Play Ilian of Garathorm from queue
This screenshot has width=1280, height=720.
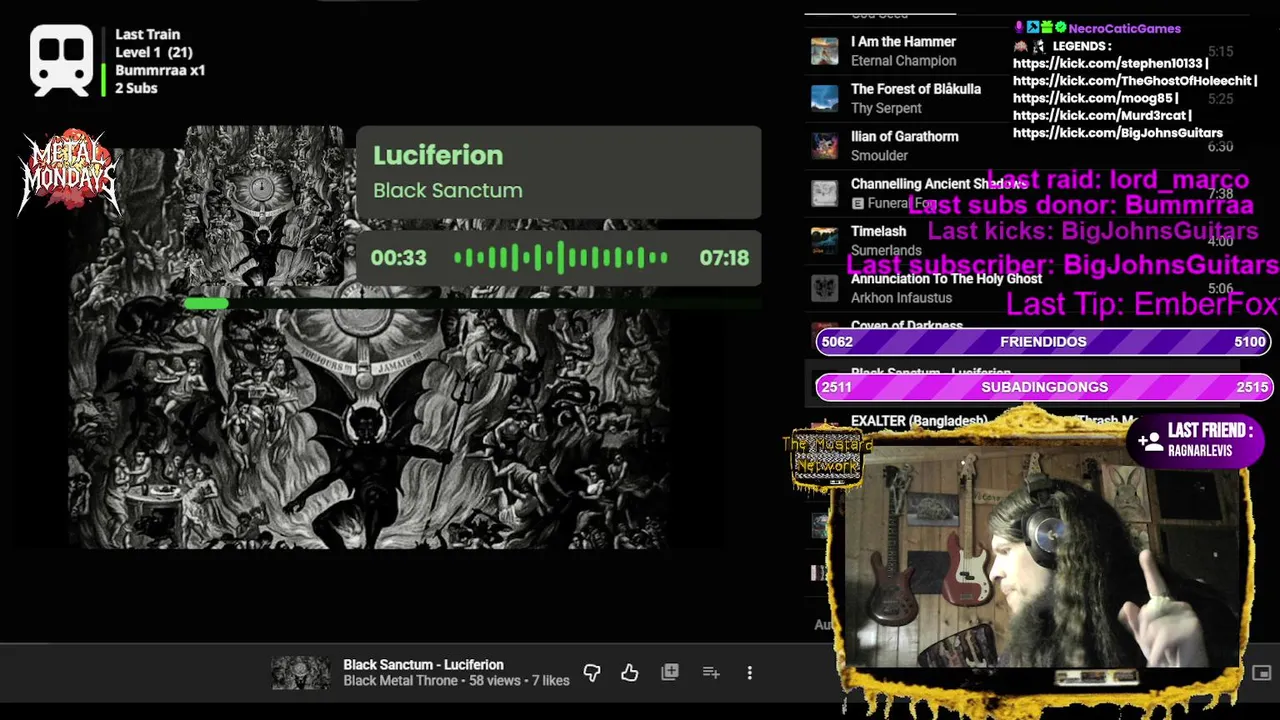904,136
